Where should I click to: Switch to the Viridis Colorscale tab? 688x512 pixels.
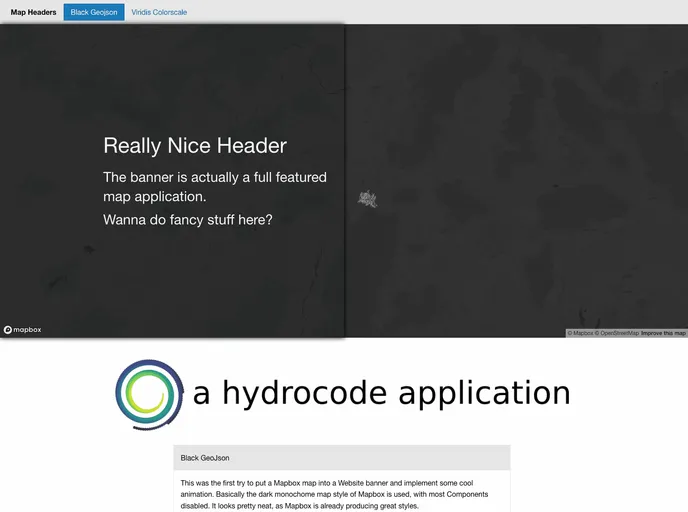click(159, 12)
